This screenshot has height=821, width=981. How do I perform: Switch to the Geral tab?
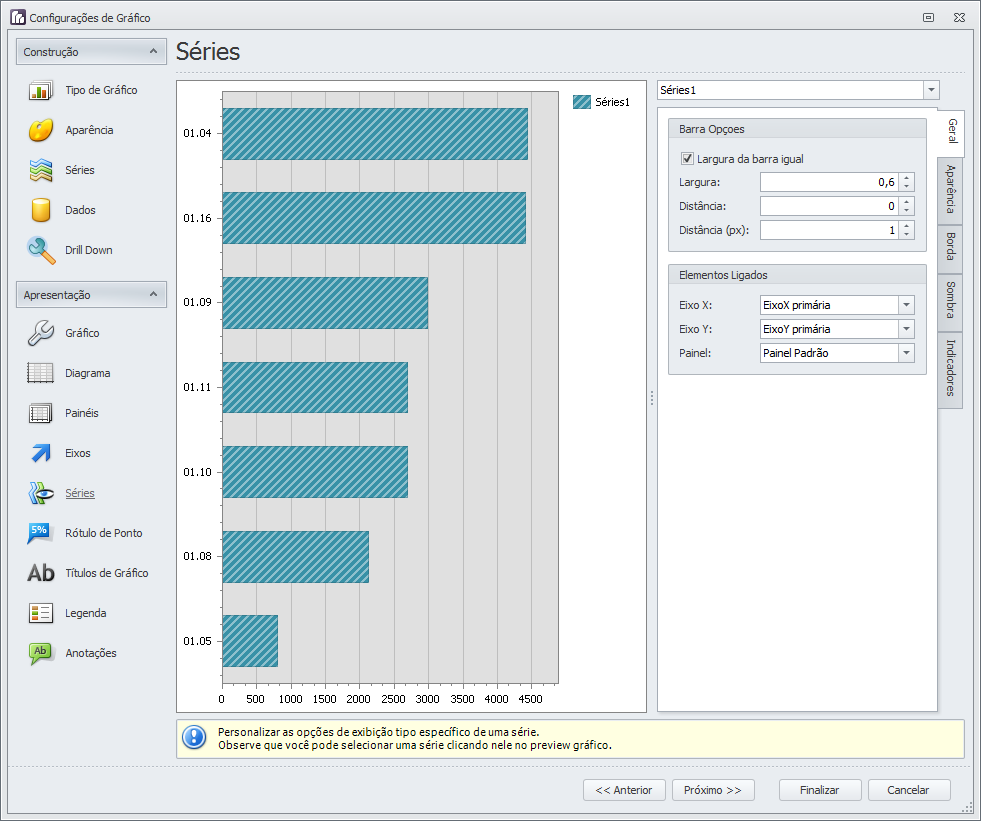tap(951, 131)
